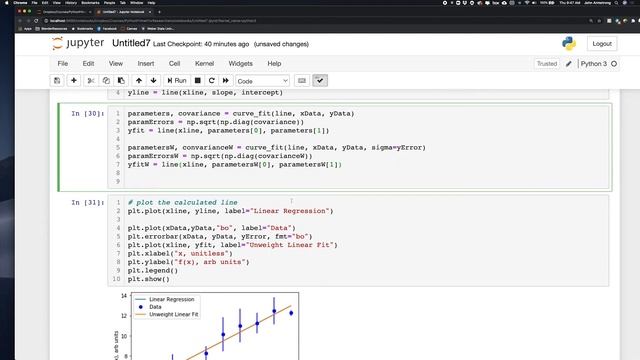Click inside code cell In [30]
Viewport: 640px width, 360px height.
(x=358, y=147)
